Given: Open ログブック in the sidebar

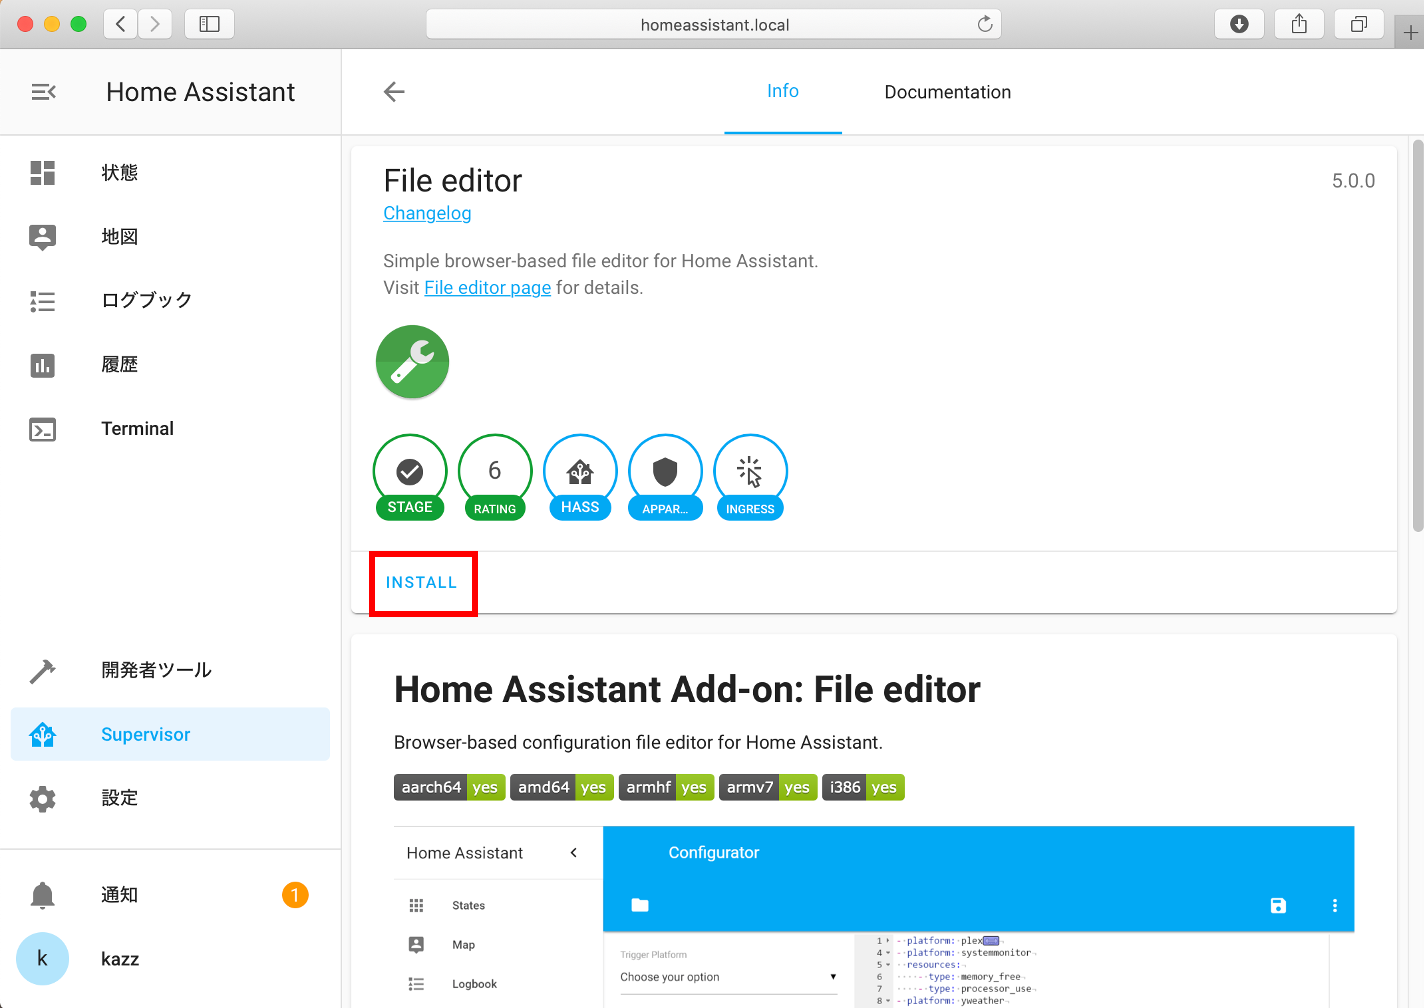Looking at the screenshot, I should tap(170, 301).
